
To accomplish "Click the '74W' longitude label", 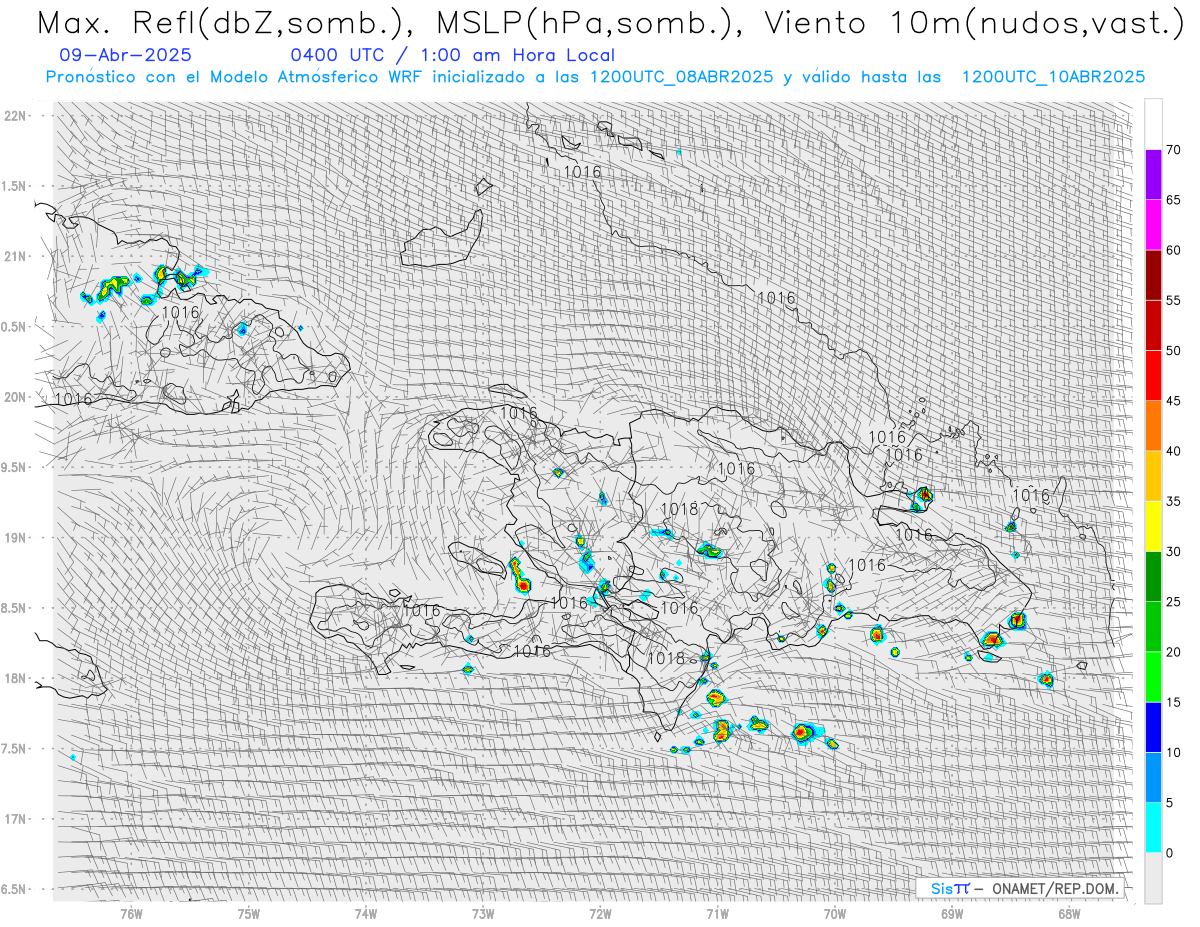I will click(x=365, y=913).
